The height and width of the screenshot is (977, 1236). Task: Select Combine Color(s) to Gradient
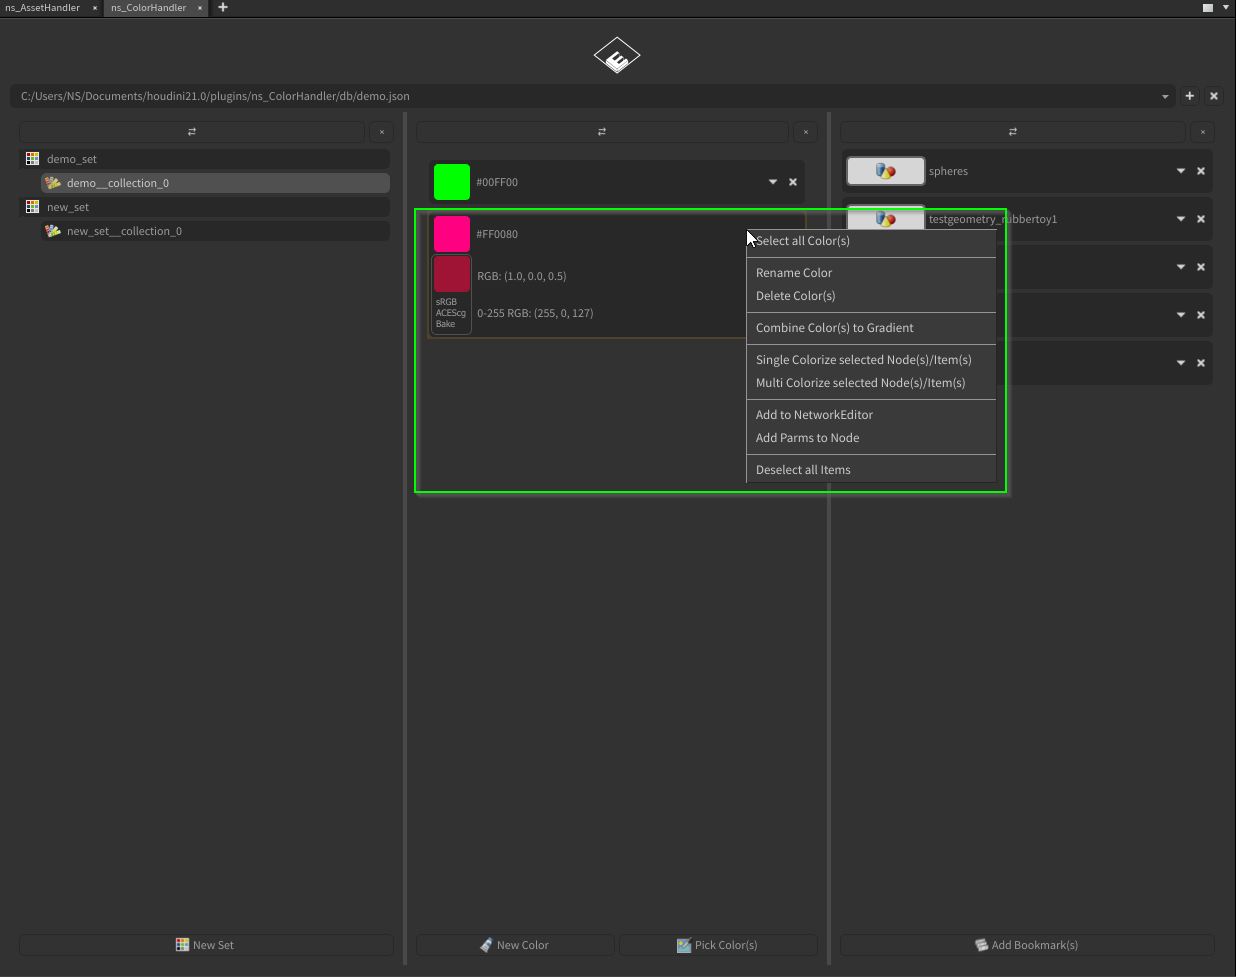coord(834,327)
